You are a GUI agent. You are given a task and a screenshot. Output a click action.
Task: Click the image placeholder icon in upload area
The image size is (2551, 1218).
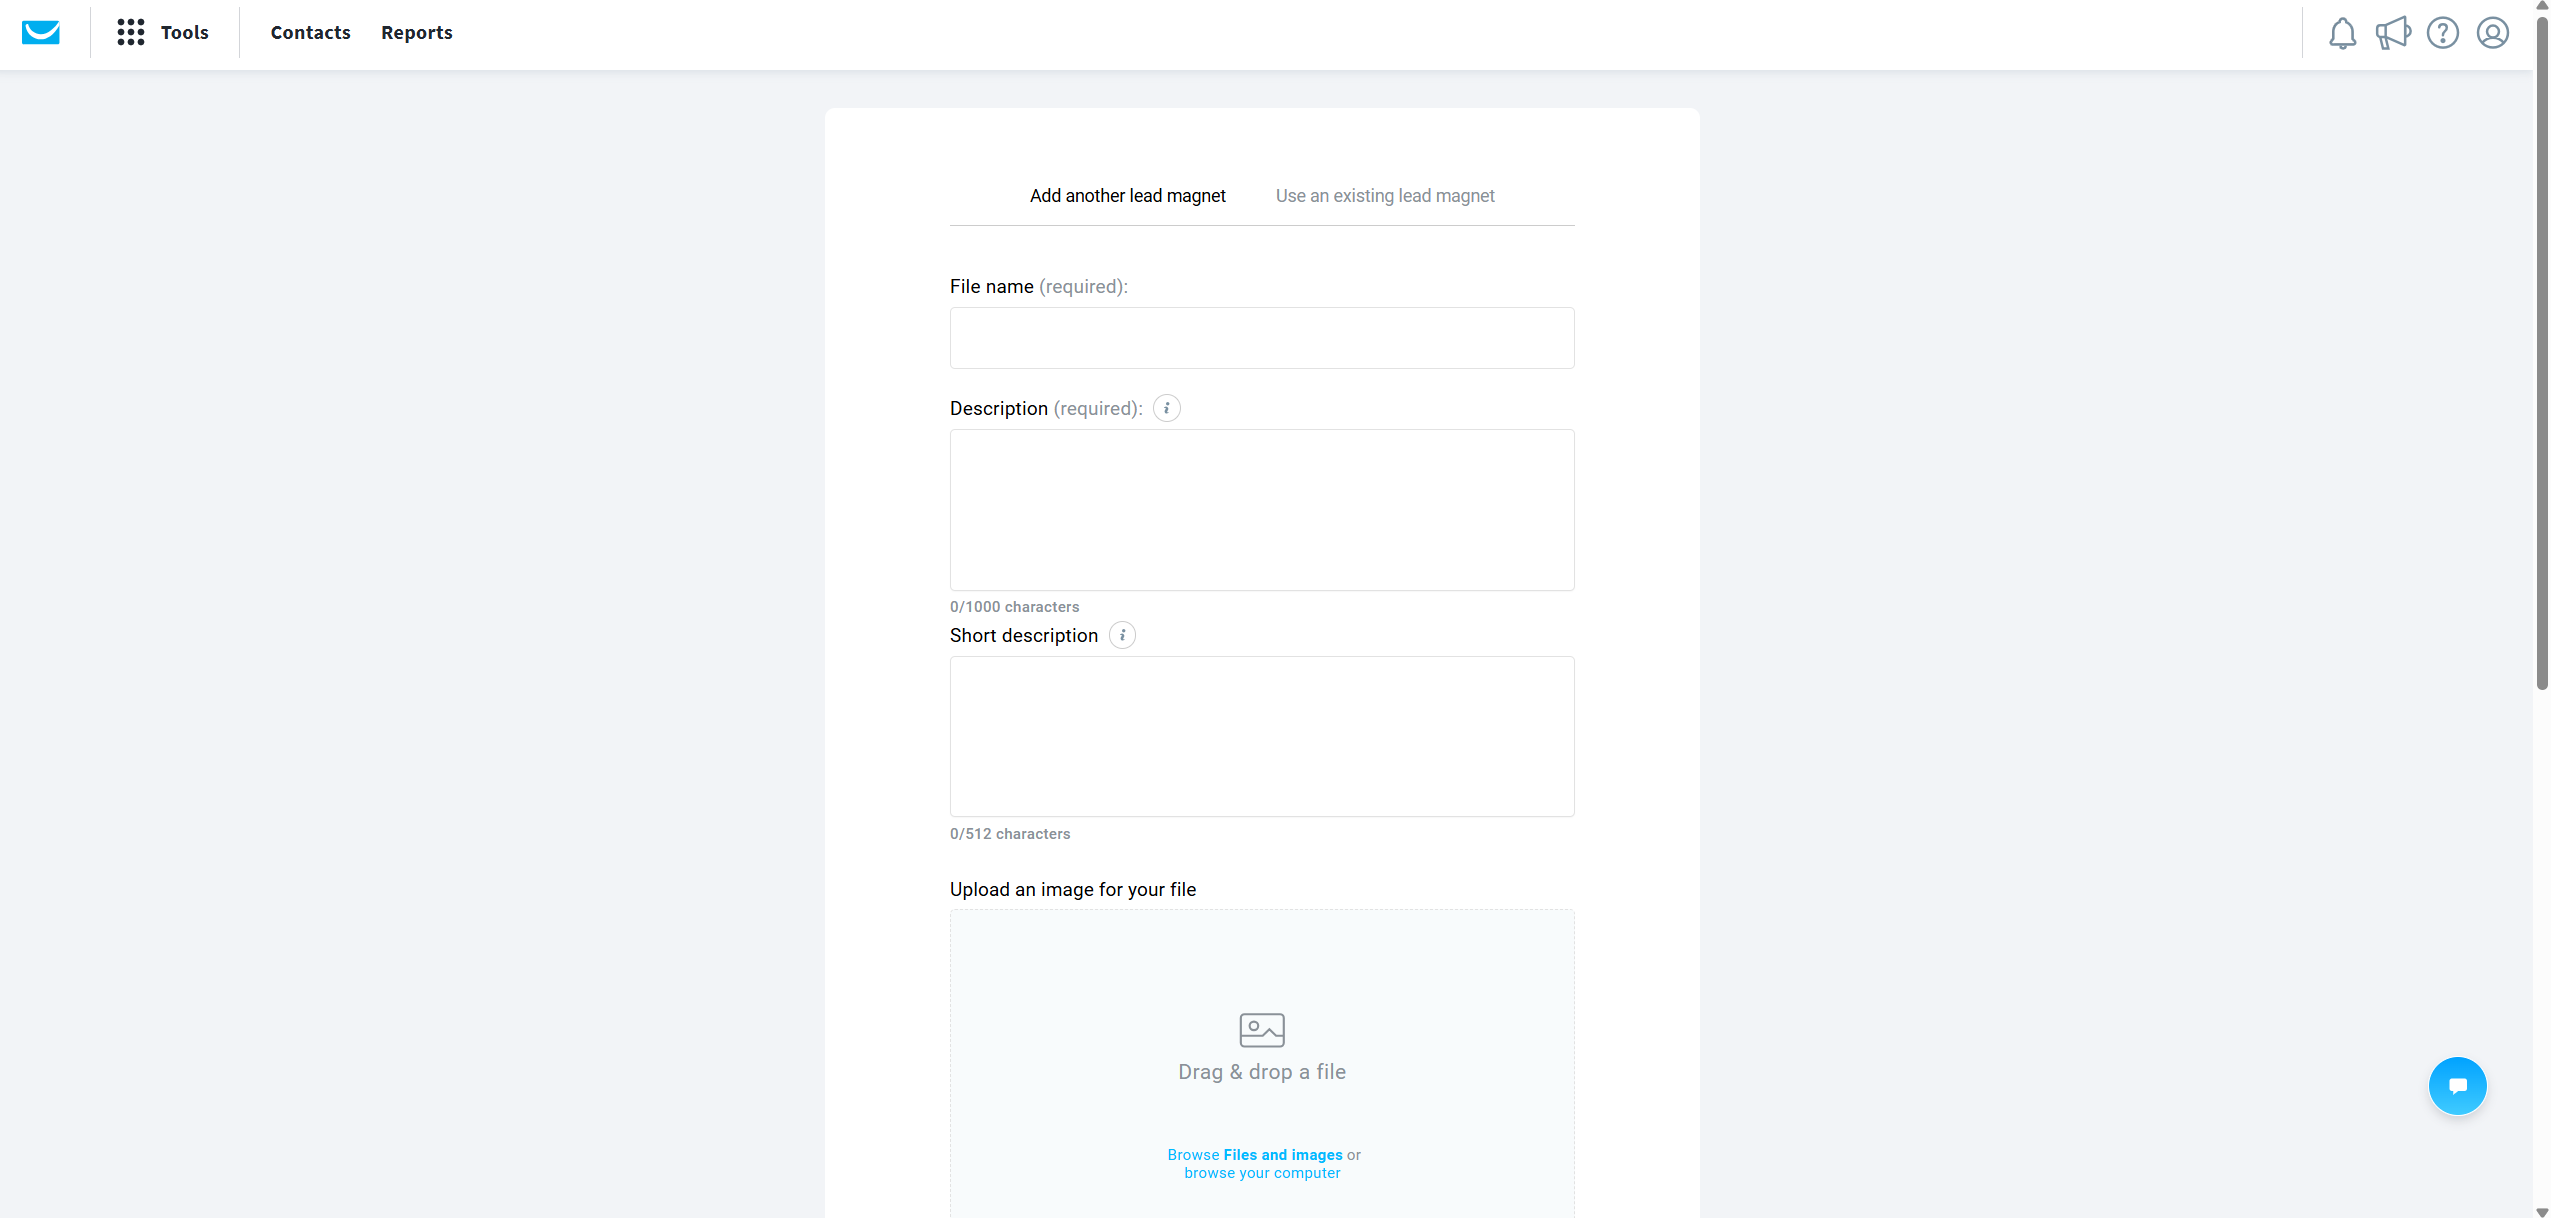pos(1260,1029)
